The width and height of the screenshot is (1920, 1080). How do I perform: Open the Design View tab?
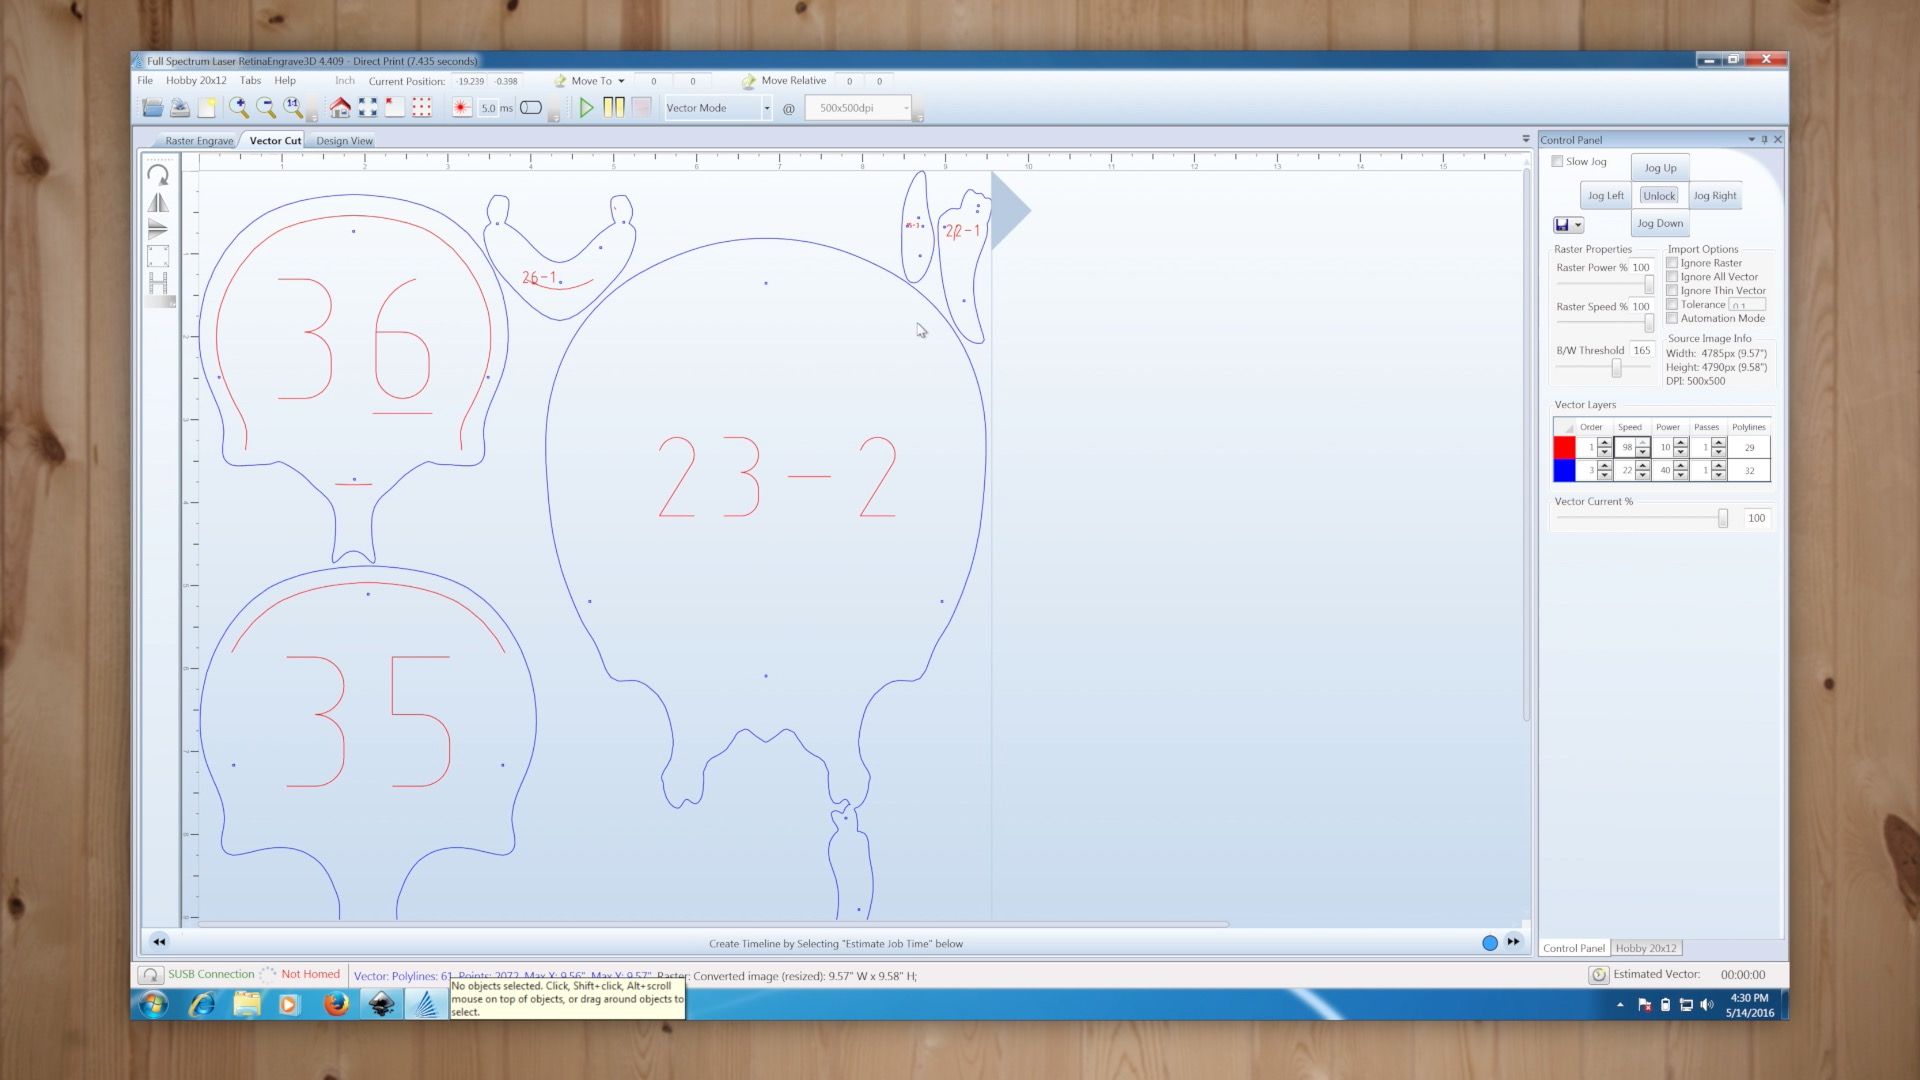pos(343,140)
